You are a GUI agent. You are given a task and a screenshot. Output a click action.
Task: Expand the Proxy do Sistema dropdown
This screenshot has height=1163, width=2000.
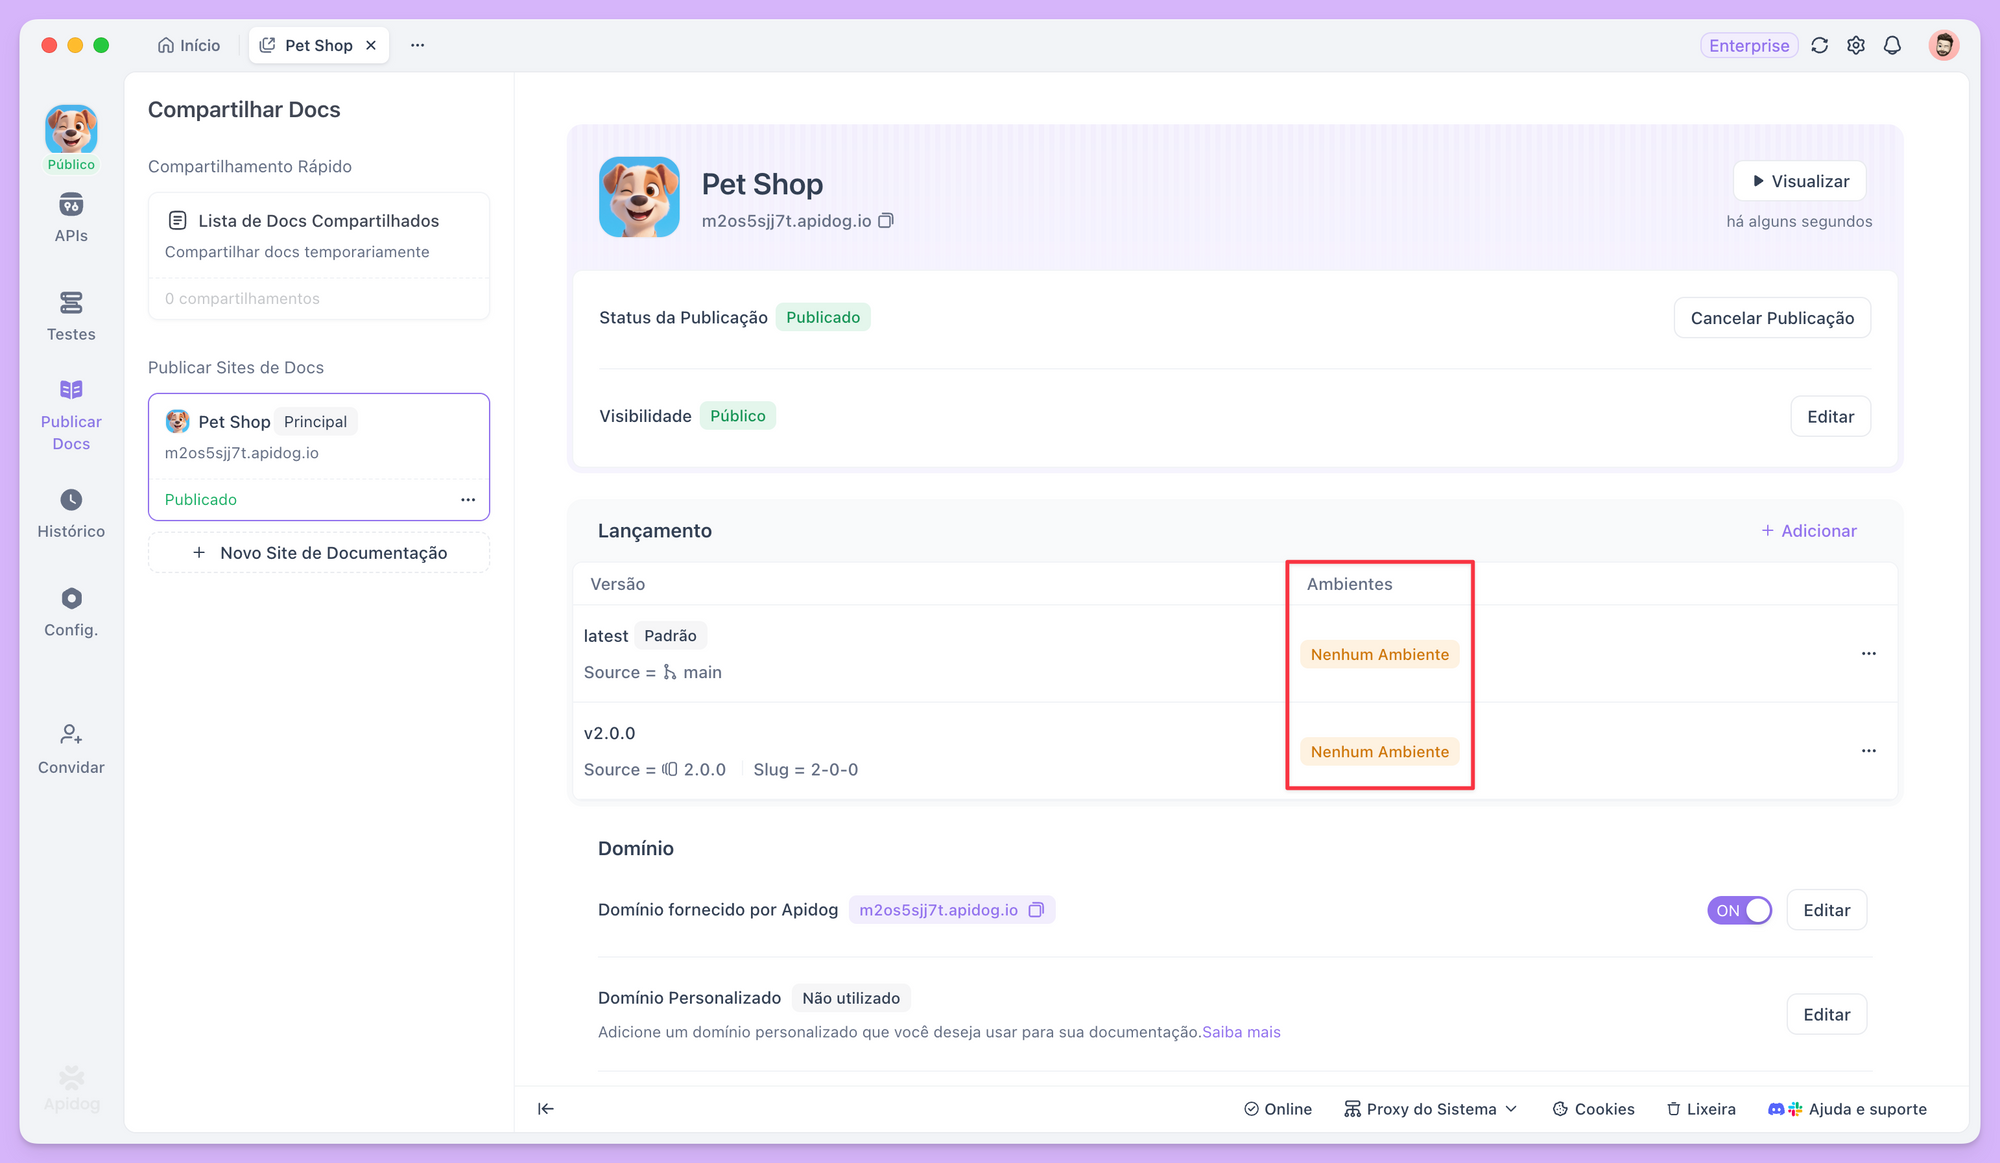pyautogui.click(x=1431, y=1108)
